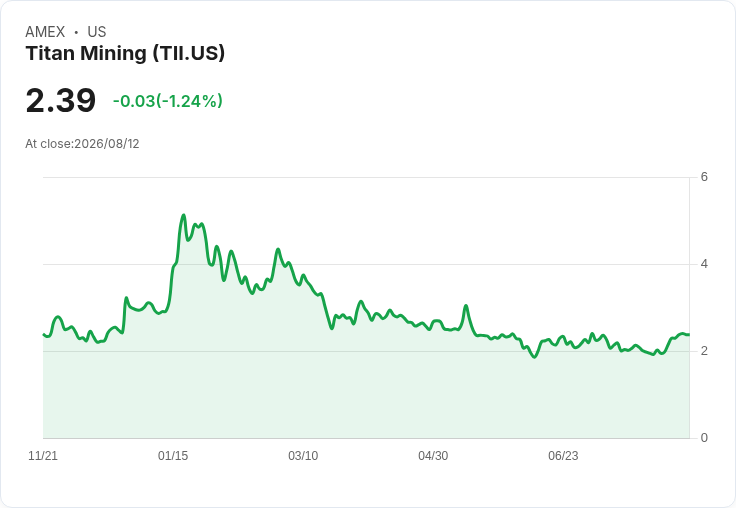The image size is (736, 508).
Task: Click the 04/30 date axis label
Action: click(433, 456)
